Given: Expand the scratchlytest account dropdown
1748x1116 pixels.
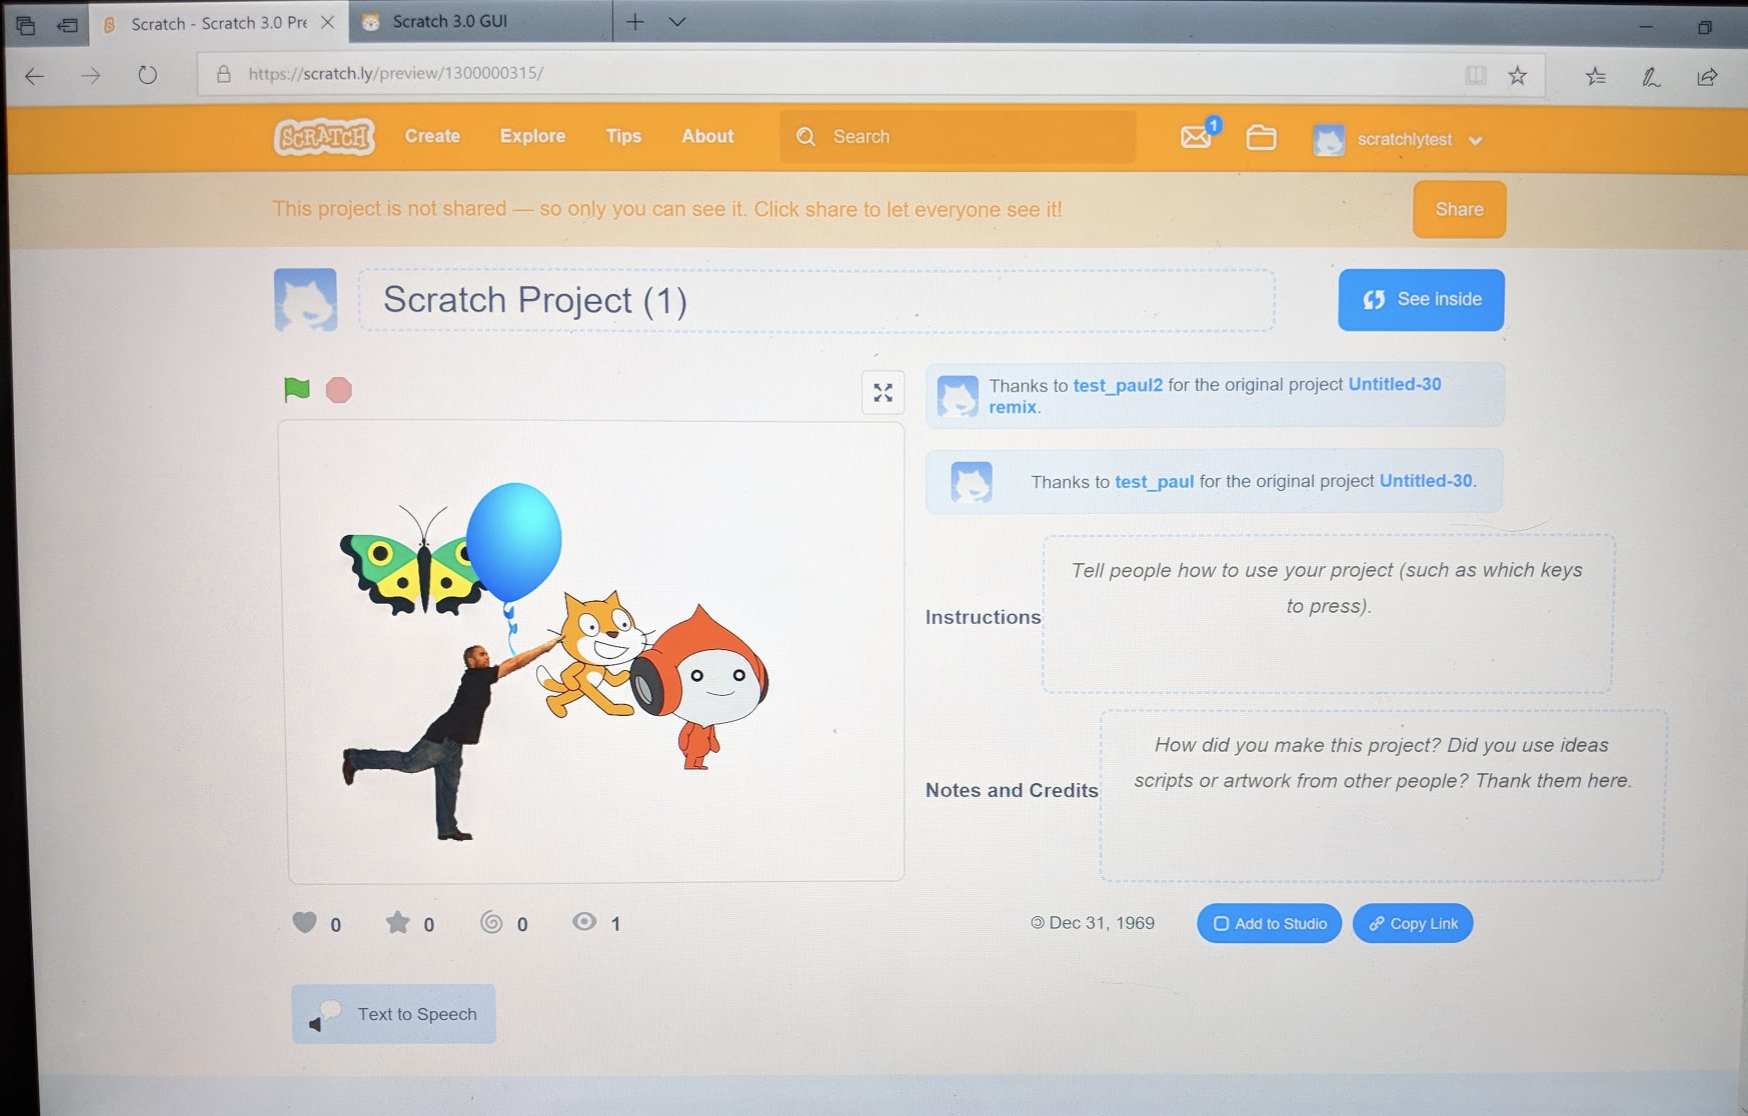Looking at the screenshot, I should pos(1475,141).
